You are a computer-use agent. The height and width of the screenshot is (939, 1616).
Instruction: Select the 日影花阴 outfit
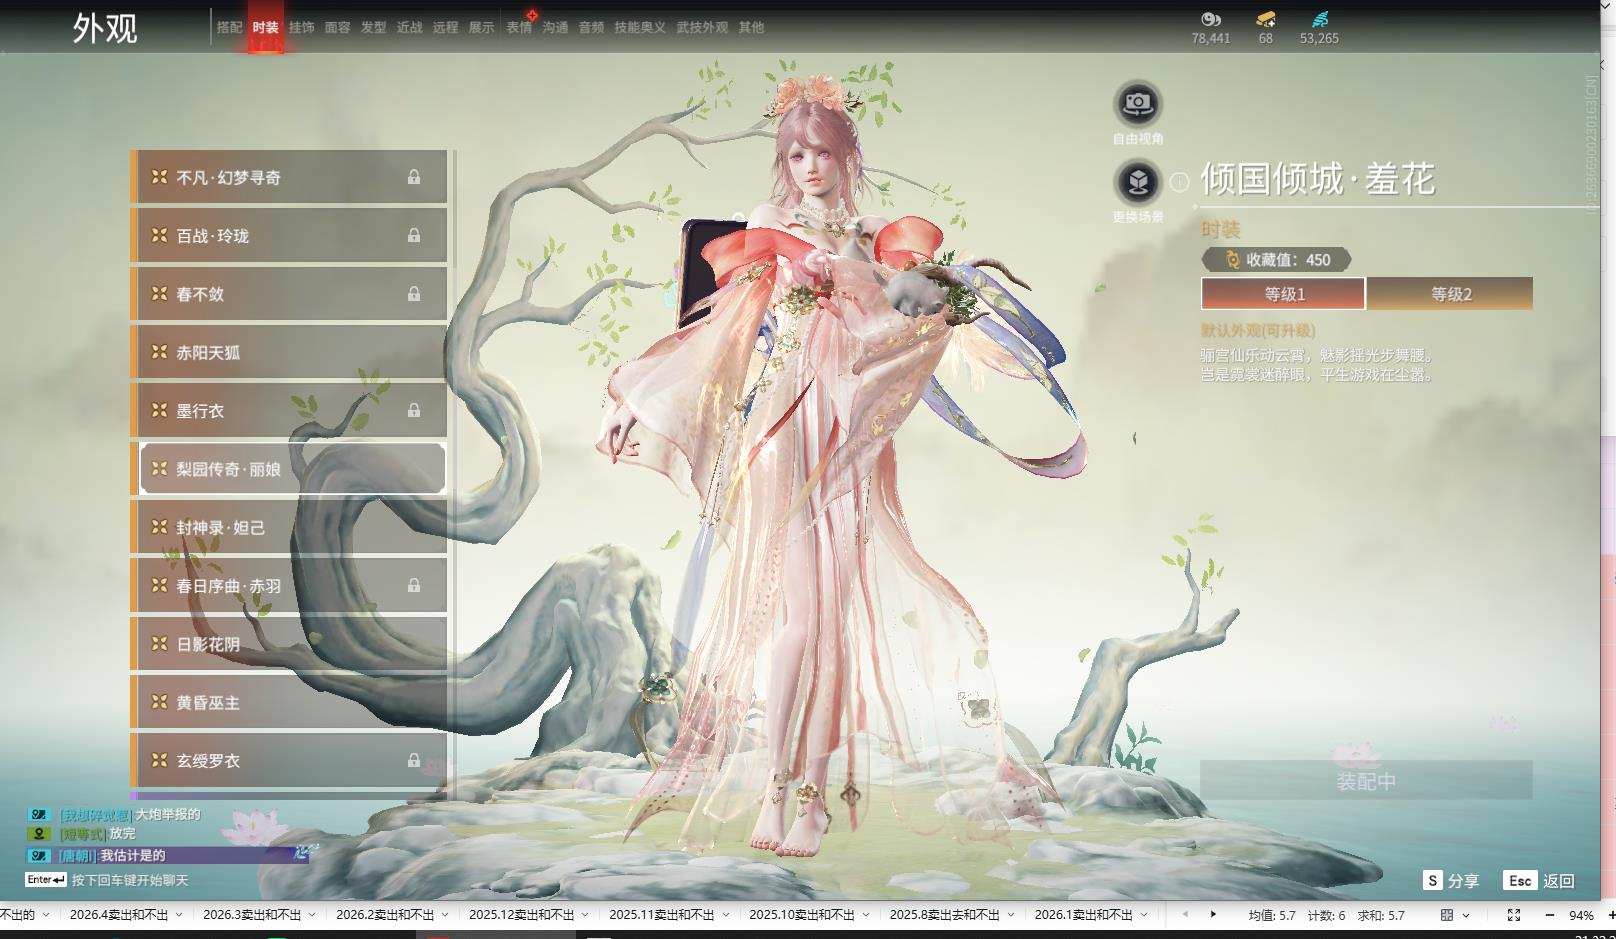(289, 644)
